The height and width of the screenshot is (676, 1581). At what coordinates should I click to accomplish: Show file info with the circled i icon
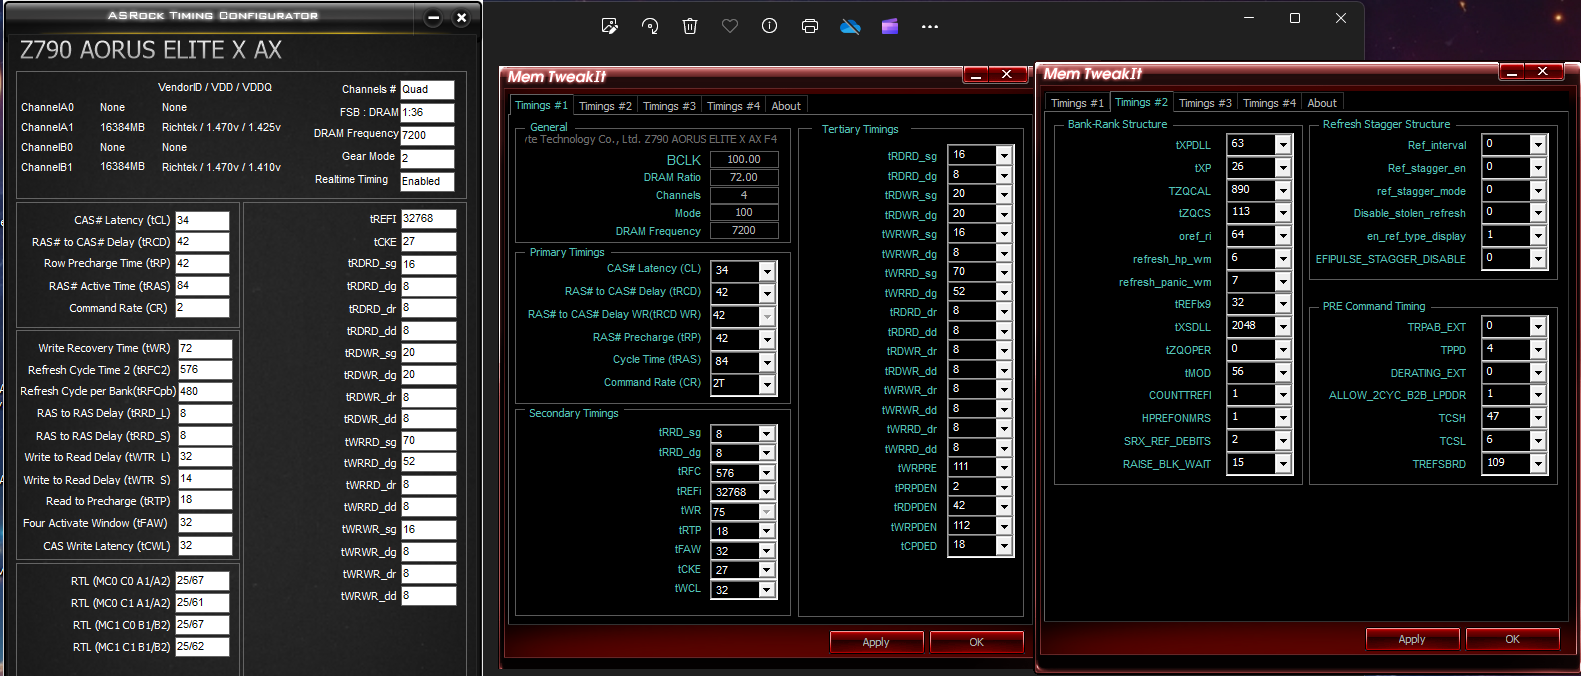click(769, 26)
